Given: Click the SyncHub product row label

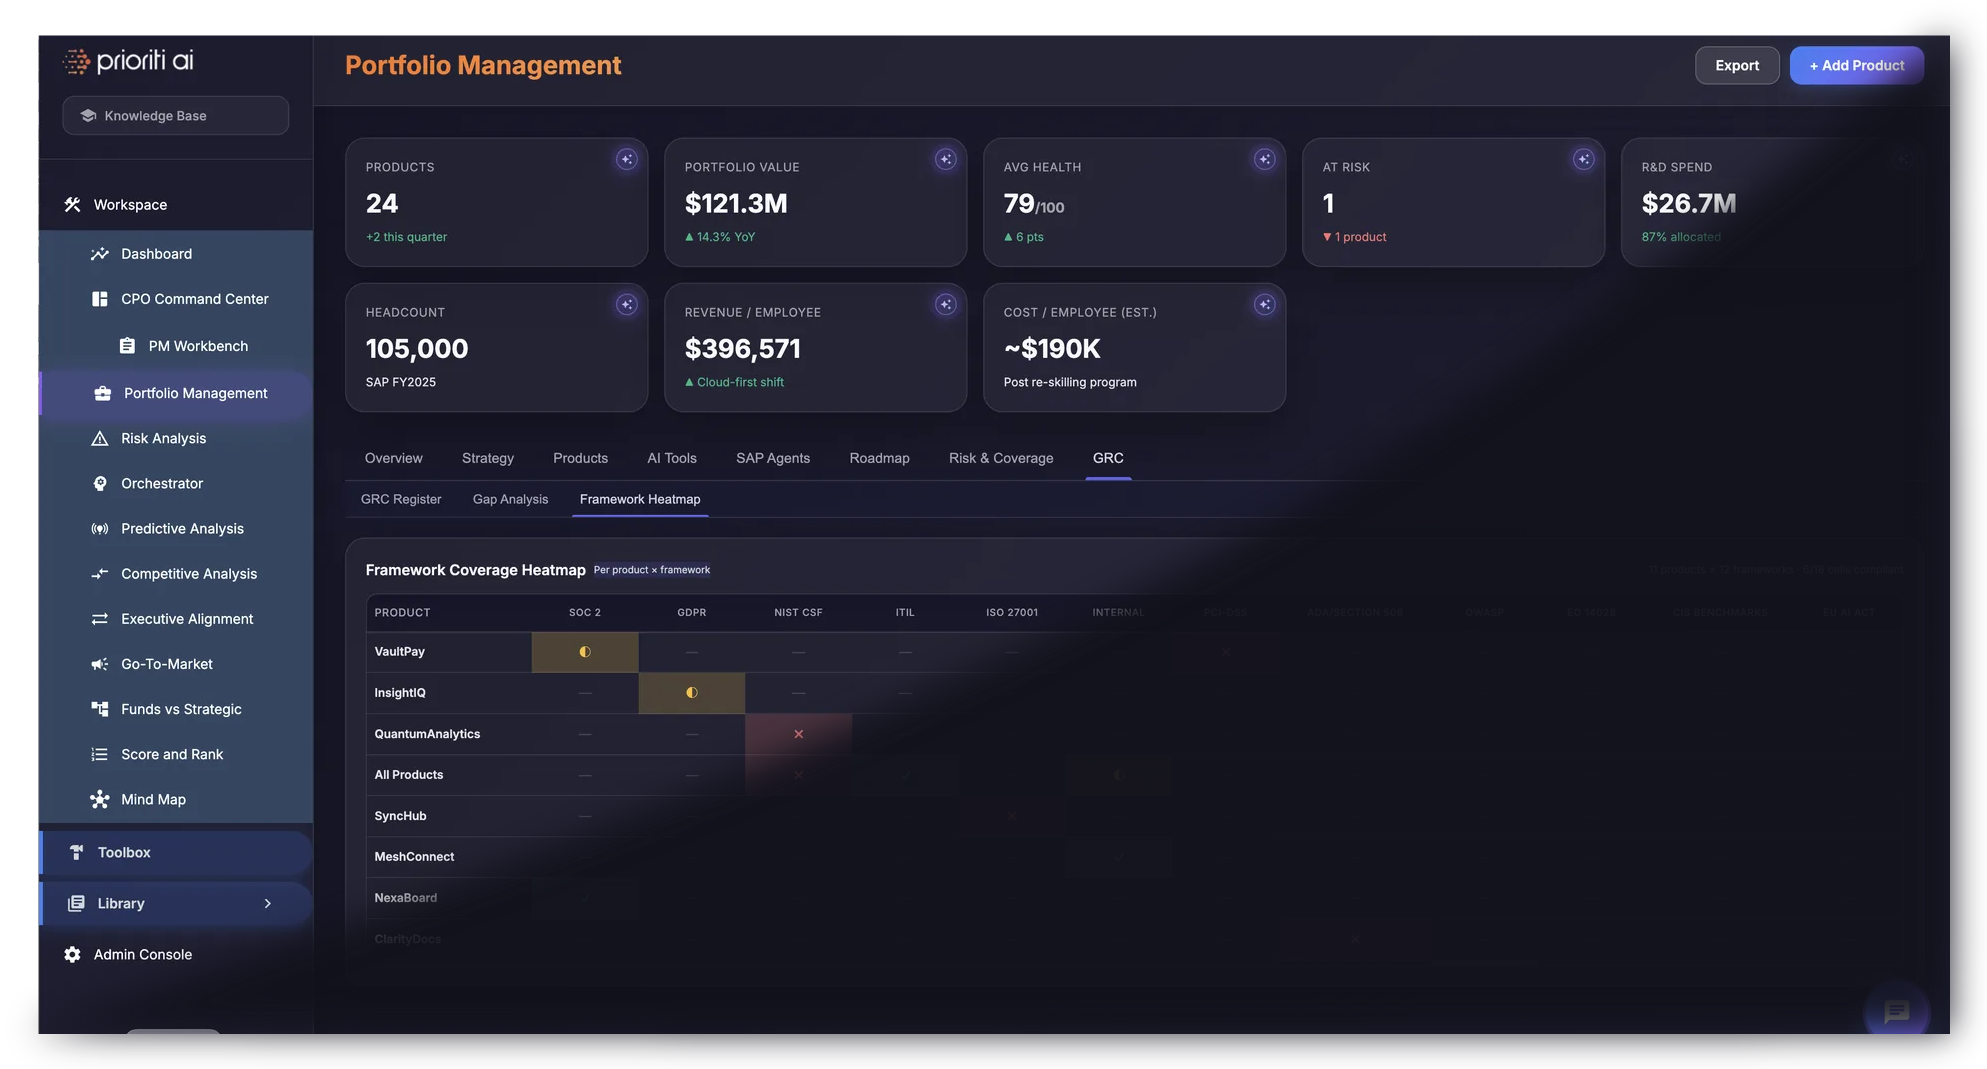Looking at the screenshot, I should click(x=400, y=816).
